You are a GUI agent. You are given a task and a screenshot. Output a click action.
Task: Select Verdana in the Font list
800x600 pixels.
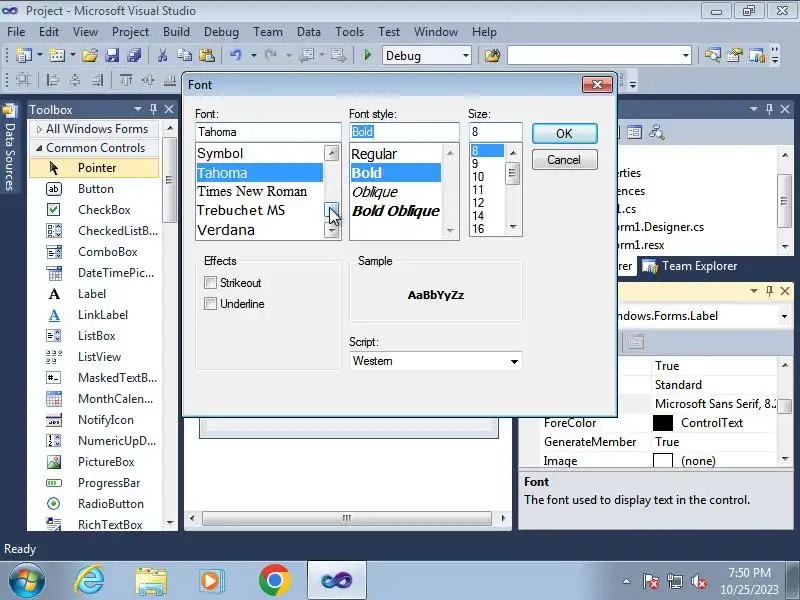259,230
